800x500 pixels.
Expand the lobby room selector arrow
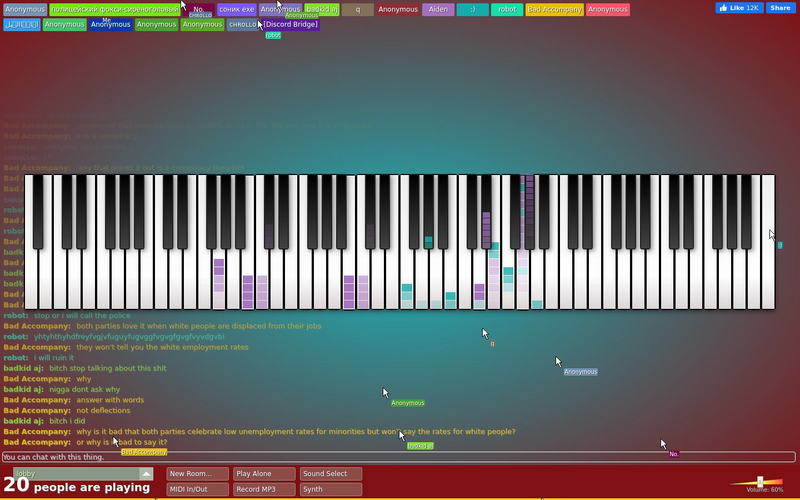(146, 474)
